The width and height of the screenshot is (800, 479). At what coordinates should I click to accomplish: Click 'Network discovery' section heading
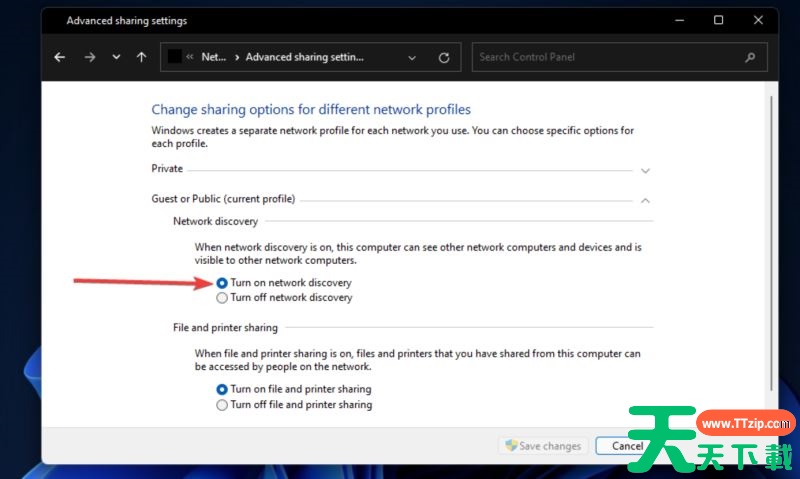(x=215, y=221)
